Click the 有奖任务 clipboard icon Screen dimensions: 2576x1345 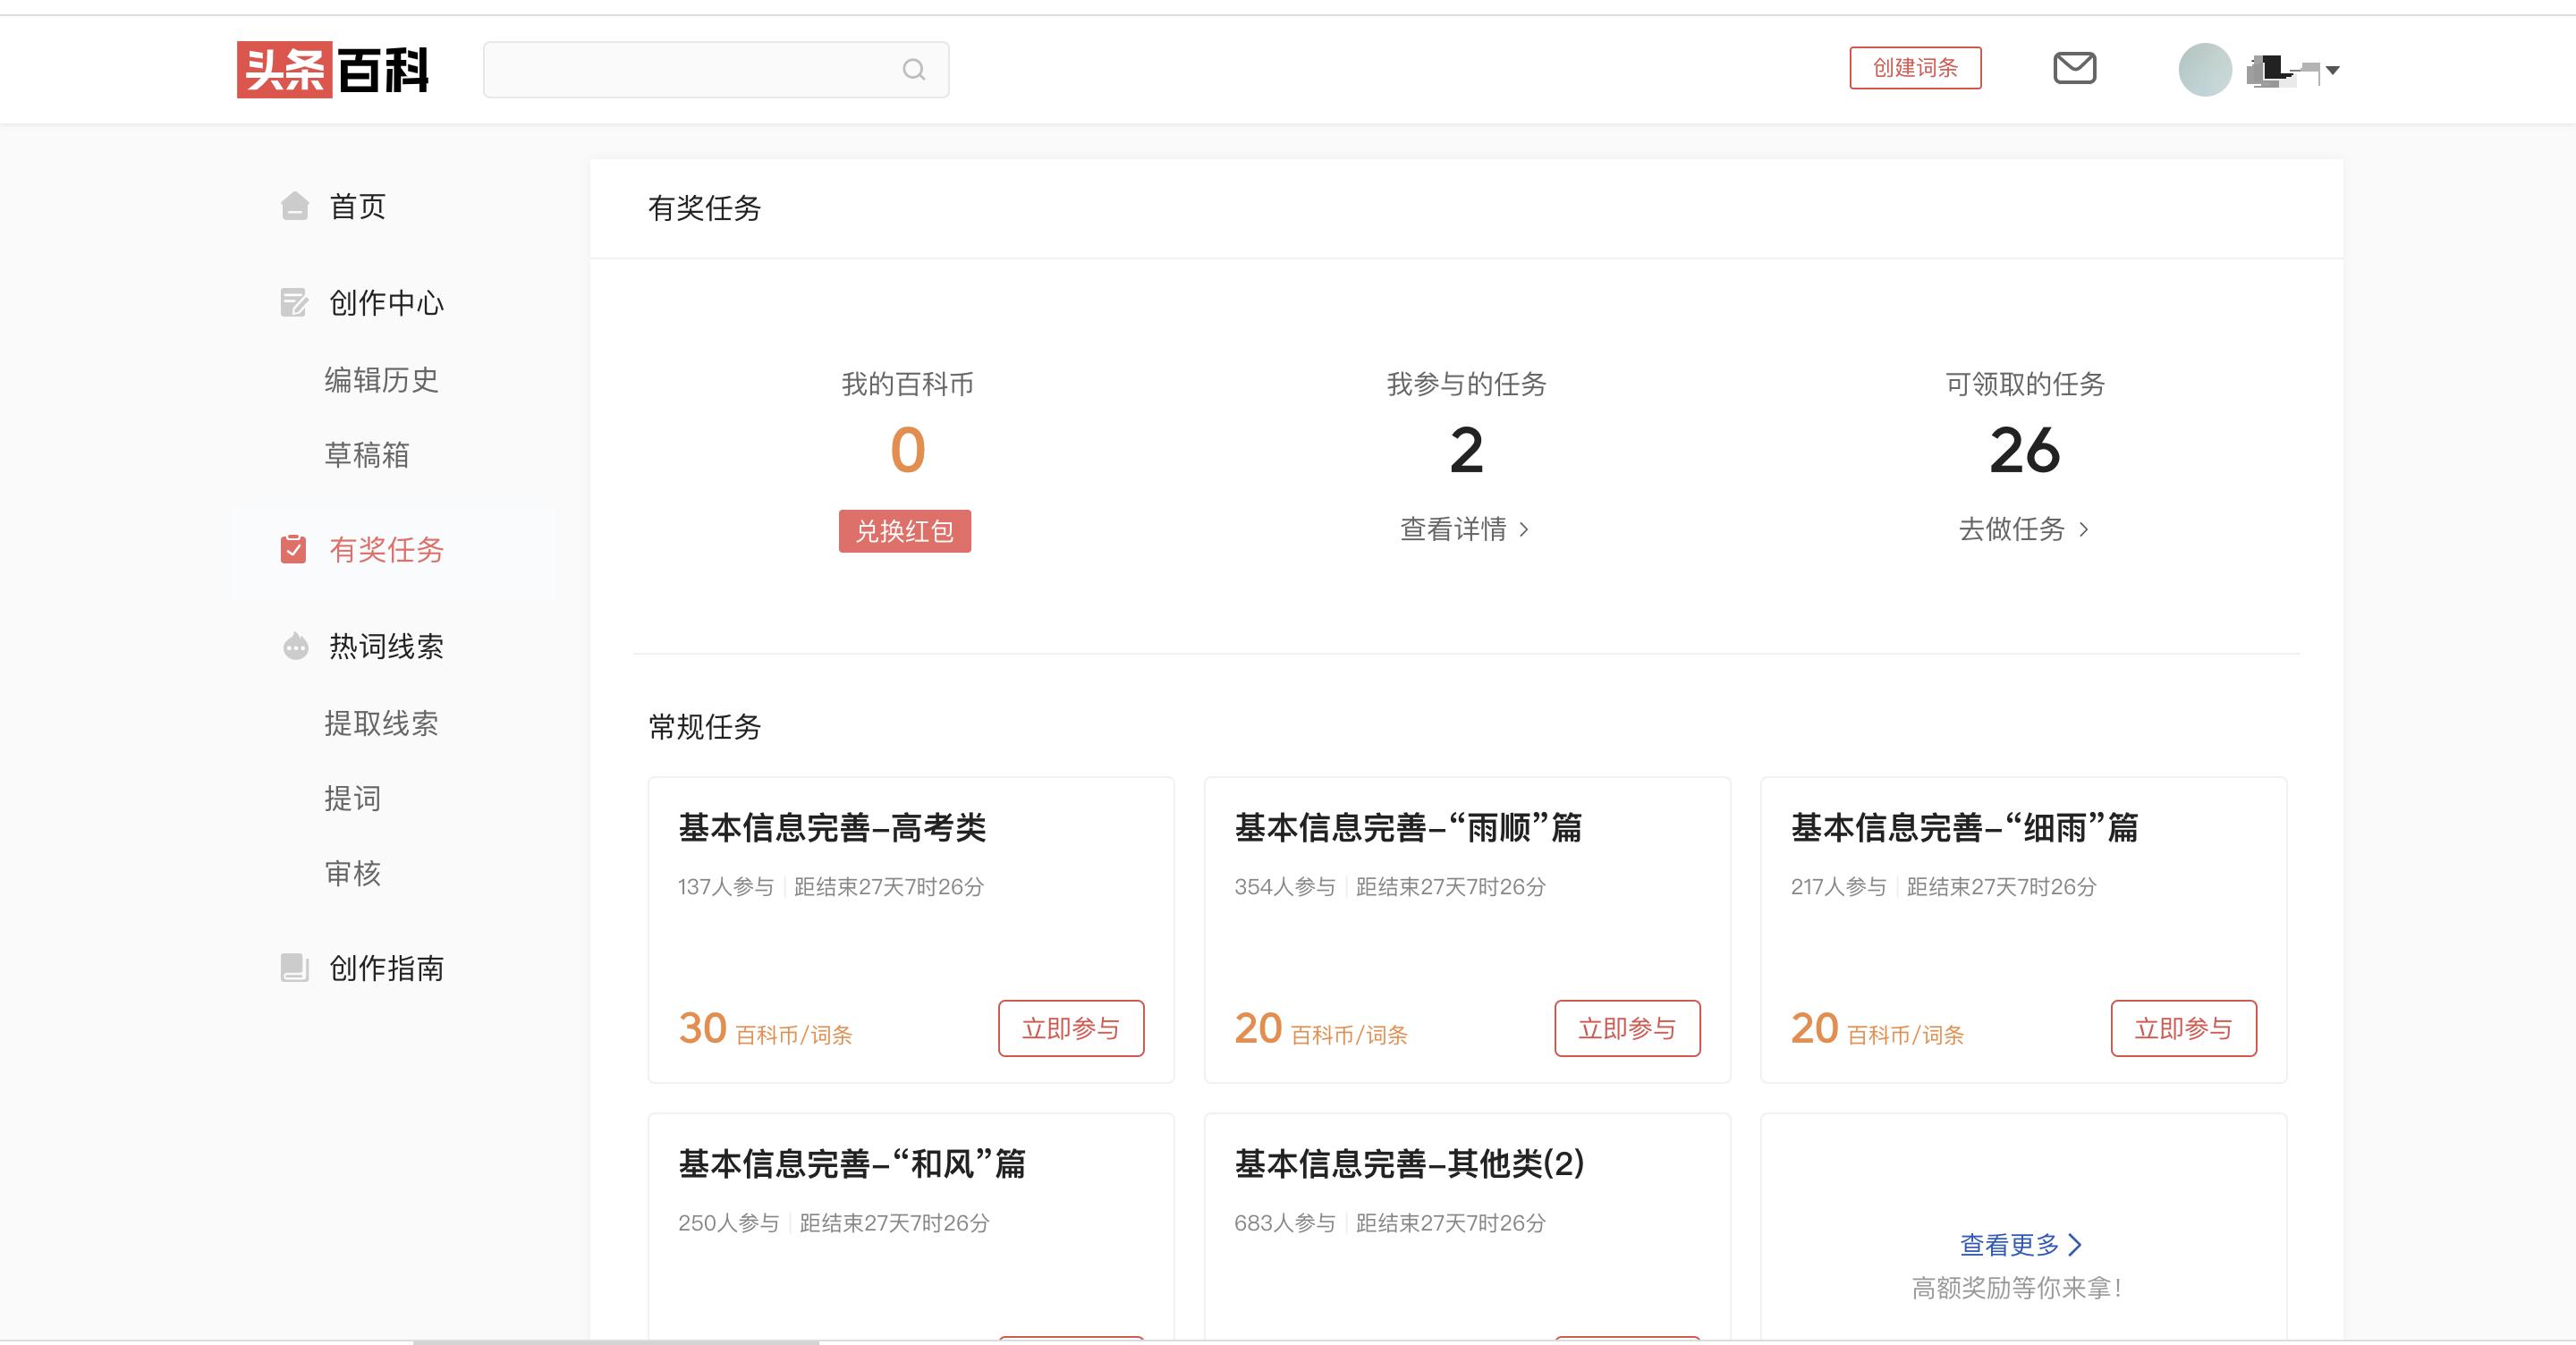tap(293, 549)
